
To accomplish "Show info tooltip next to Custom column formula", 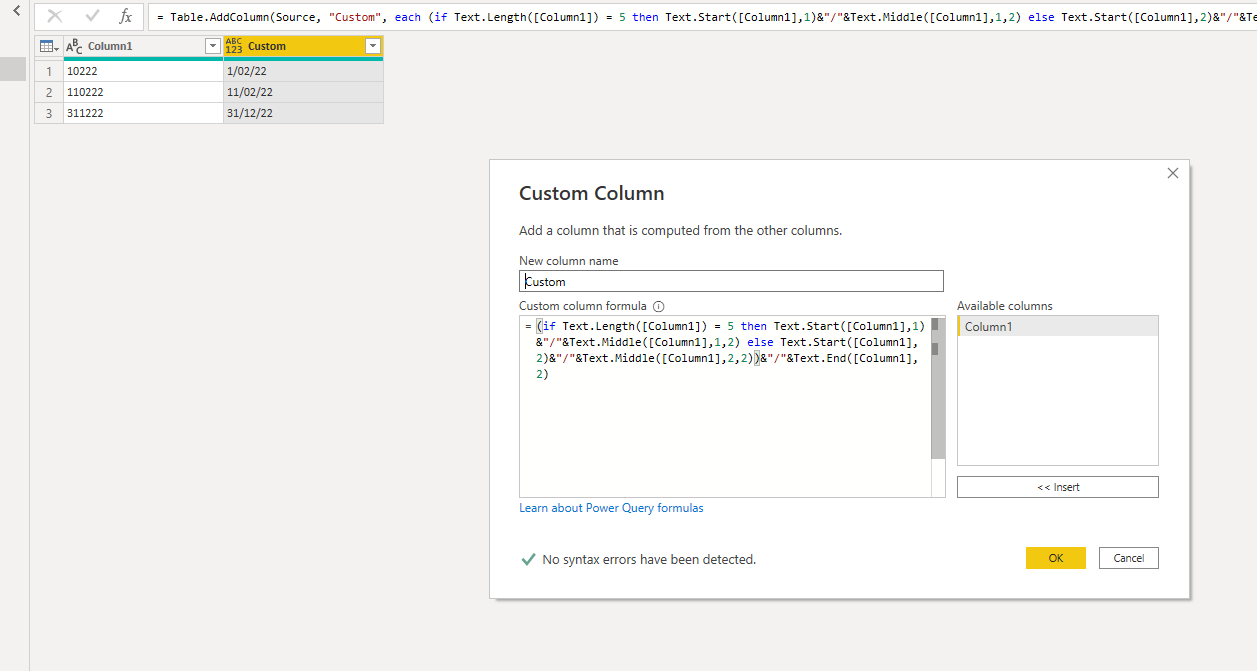I will click(659, 307).
